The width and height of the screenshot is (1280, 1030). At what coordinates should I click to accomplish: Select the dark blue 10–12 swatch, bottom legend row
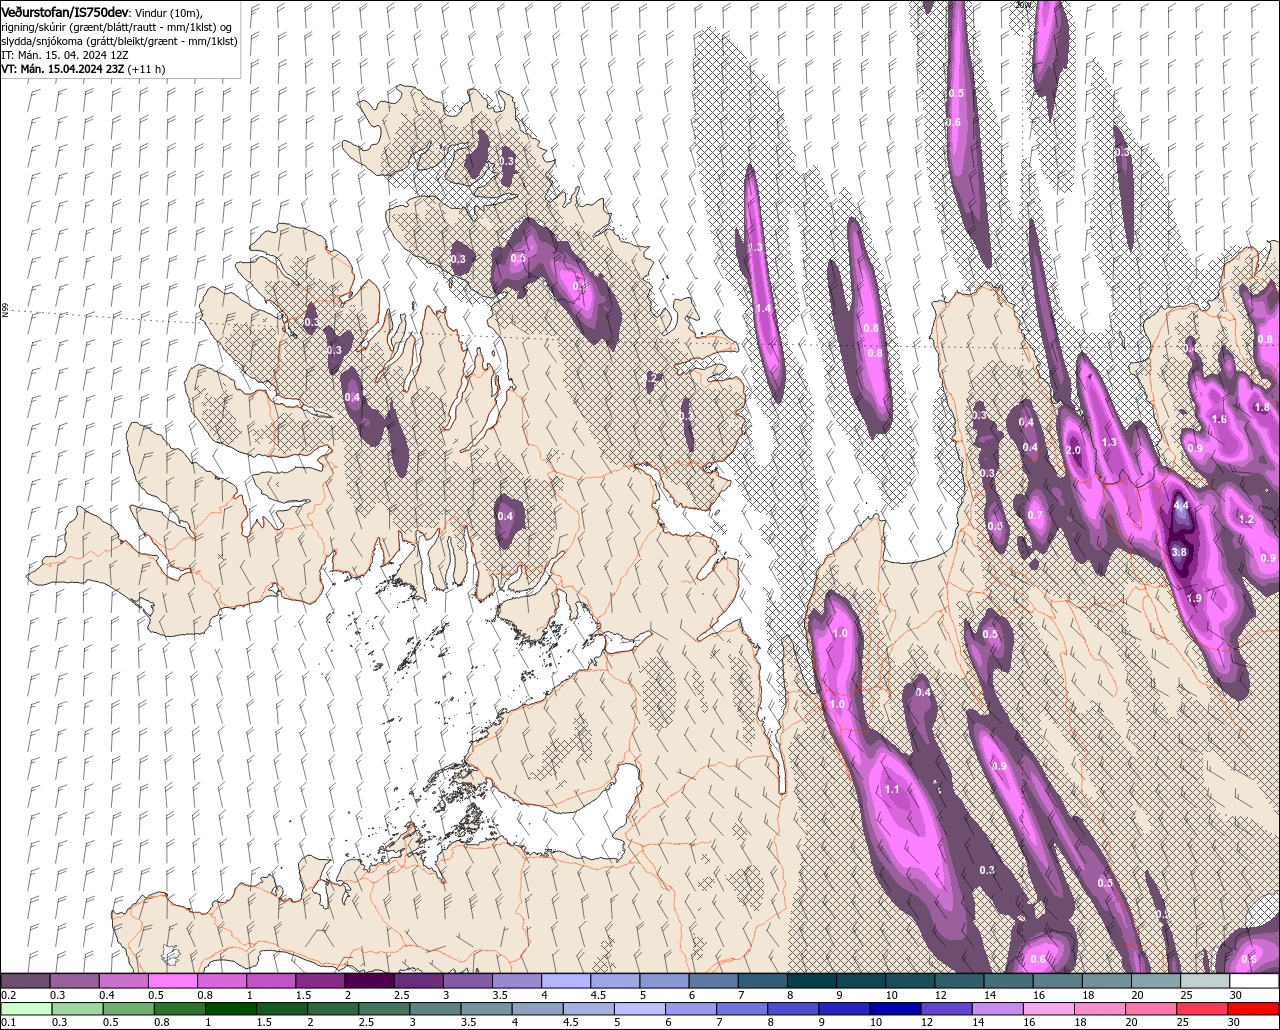pos(897,1009)
